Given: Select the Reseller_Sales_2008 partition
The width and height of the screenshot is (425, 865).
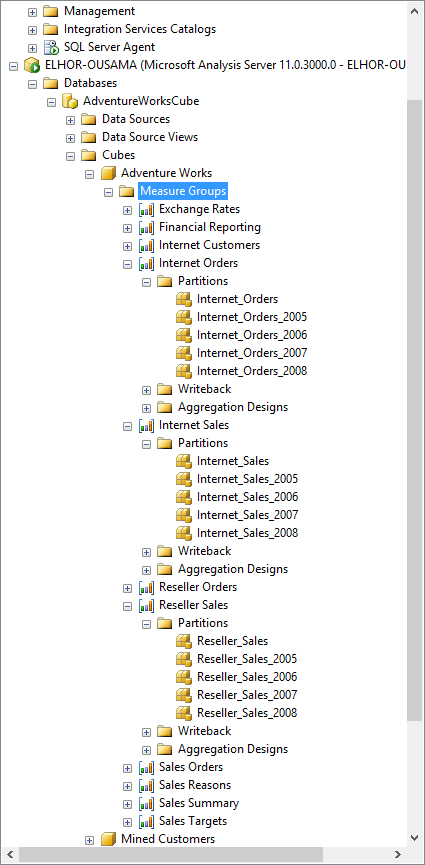Looking at the screenshot, I should (x=247, y=713).
